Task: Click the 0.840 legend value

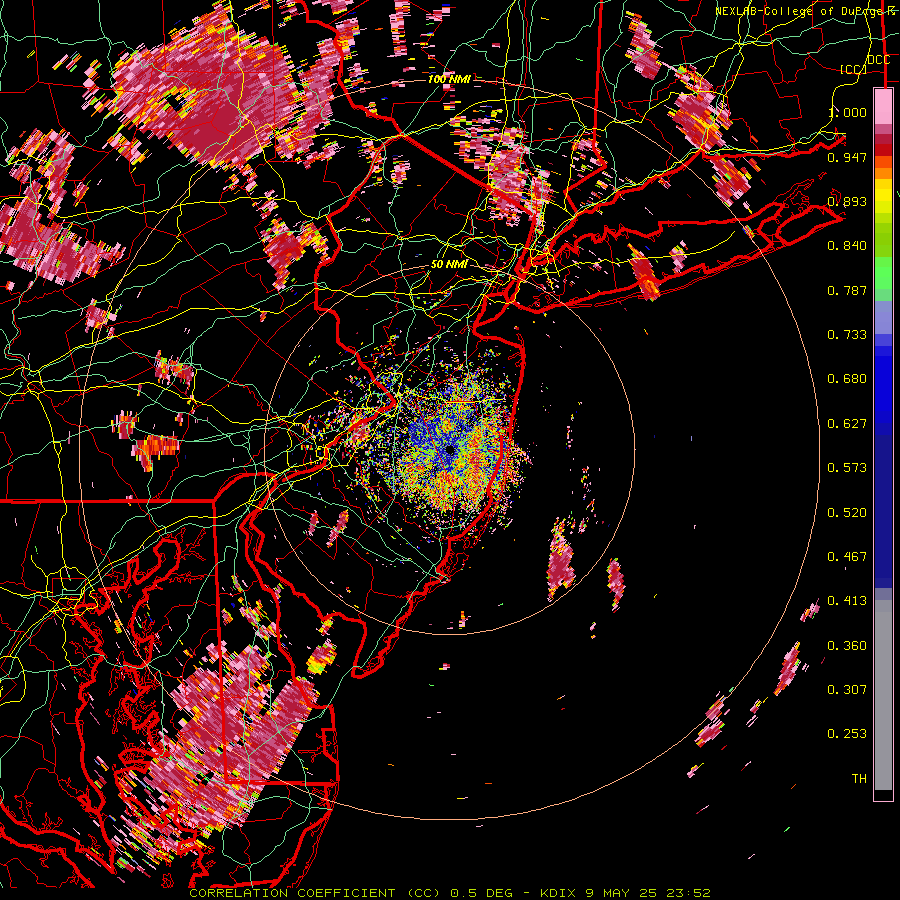Action: point(847,246)
